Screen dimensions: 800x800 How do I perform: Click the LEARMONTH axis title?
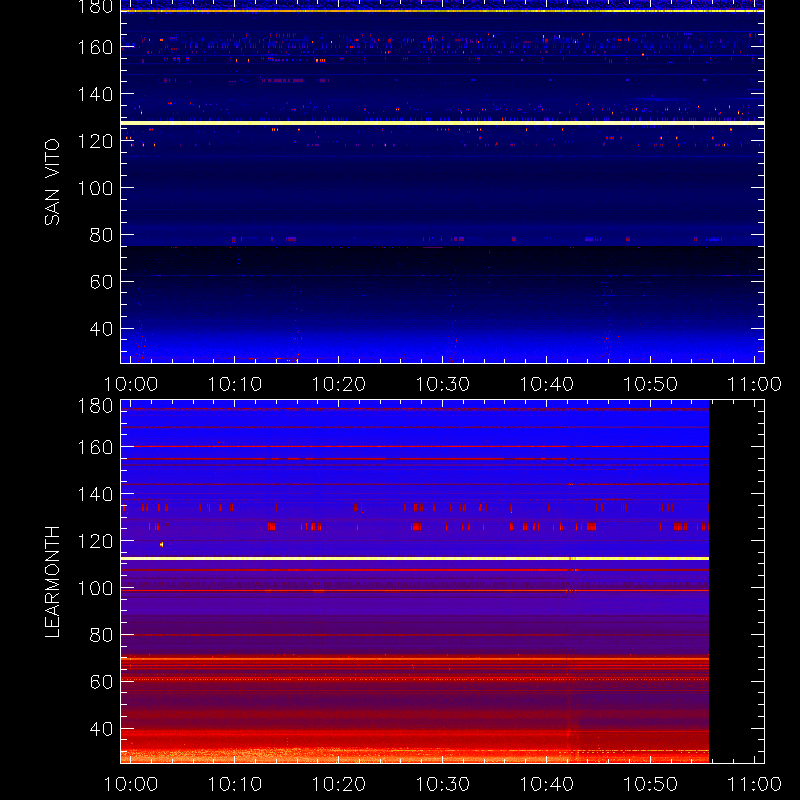(x=52, y=582)
